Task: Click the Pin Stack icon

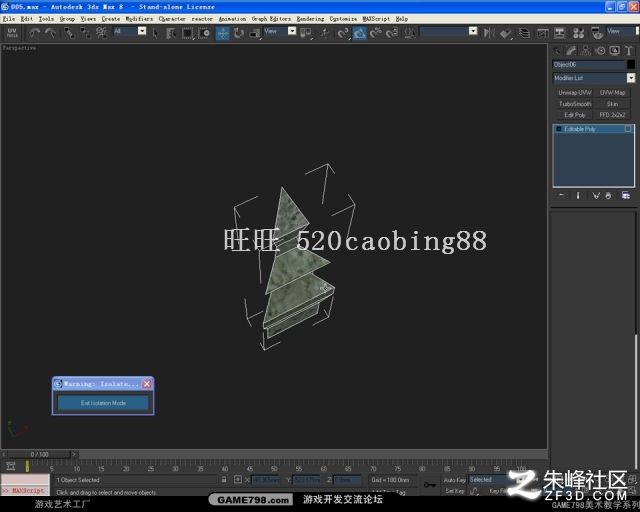Action: point(562,196)
